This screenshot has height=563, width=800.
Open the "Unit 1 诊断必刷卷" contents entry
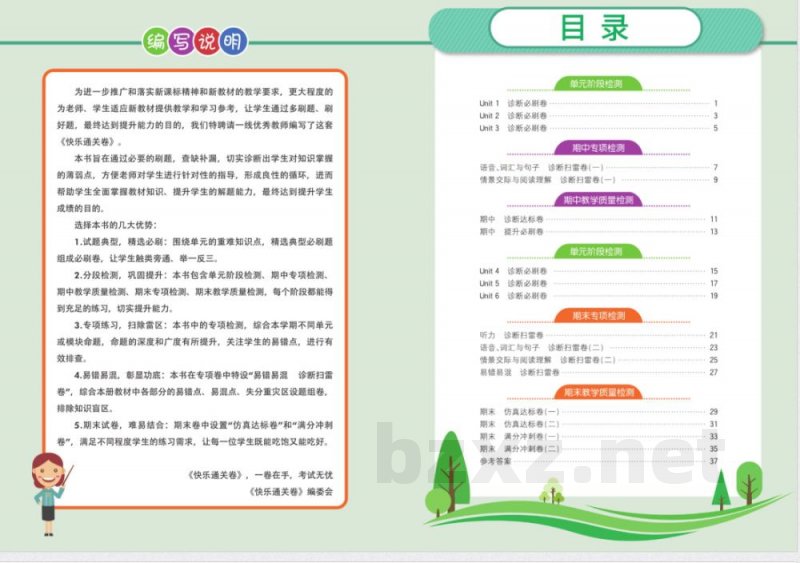[x=598, y=103]
